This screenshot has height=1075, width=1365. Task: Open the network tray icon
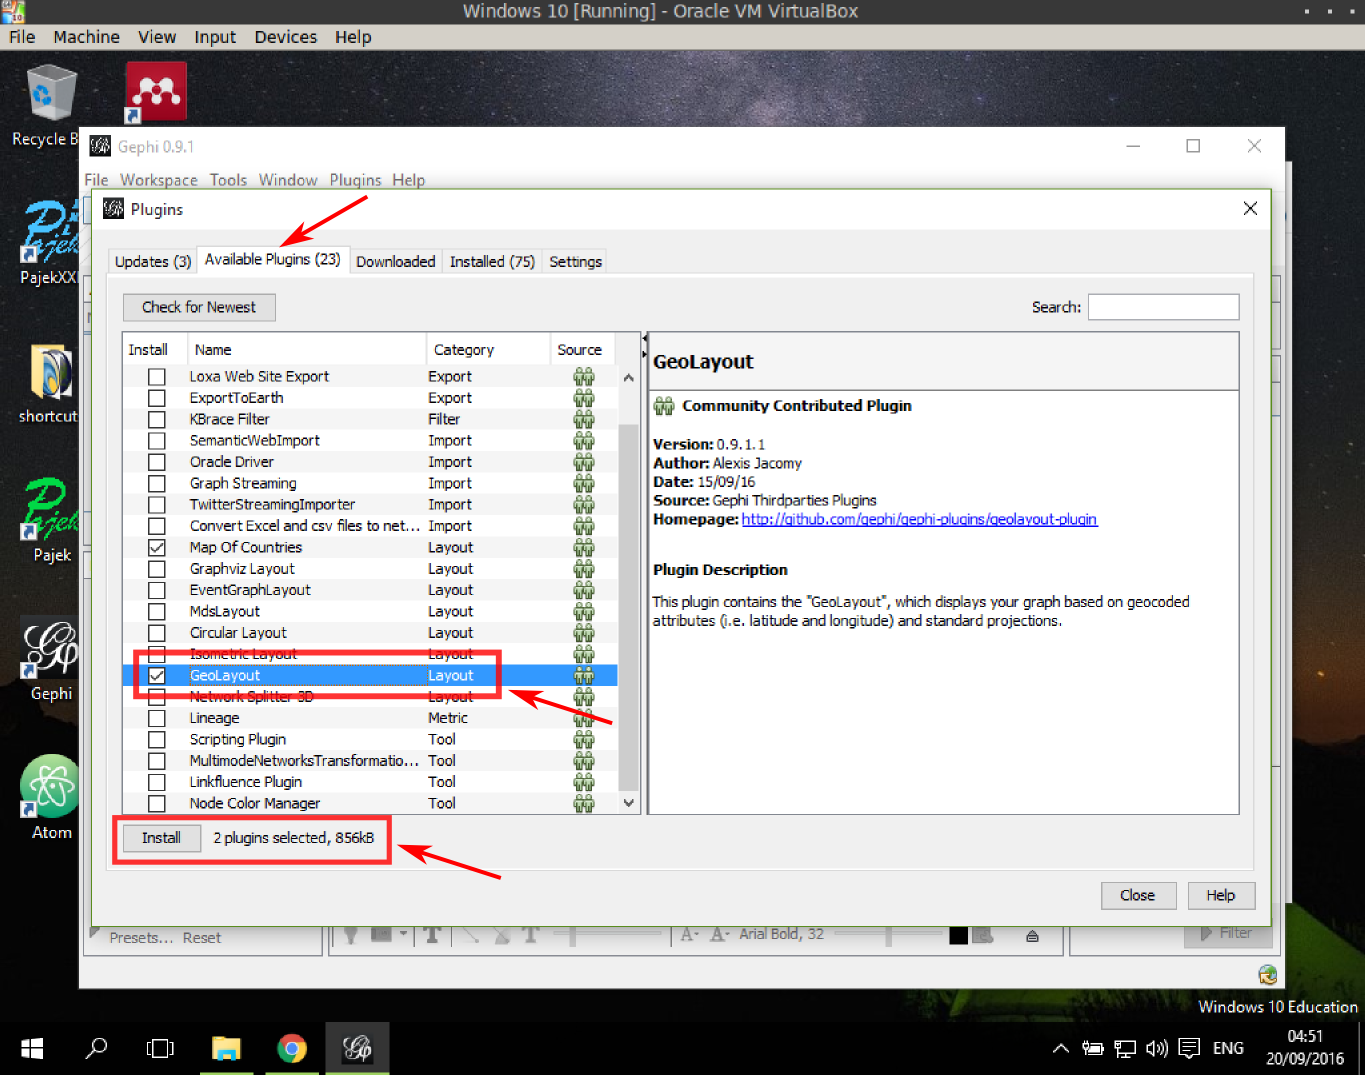point(1125,1048)
